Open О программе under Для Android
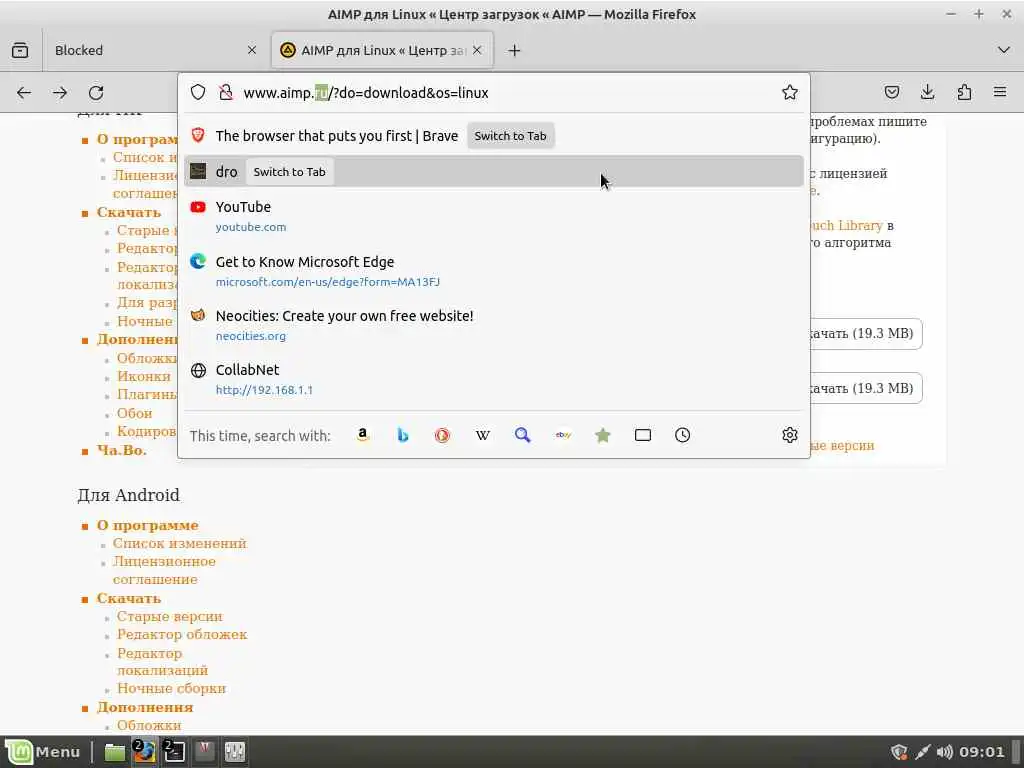Screen dimensions: 1024x768 (148, 525)
